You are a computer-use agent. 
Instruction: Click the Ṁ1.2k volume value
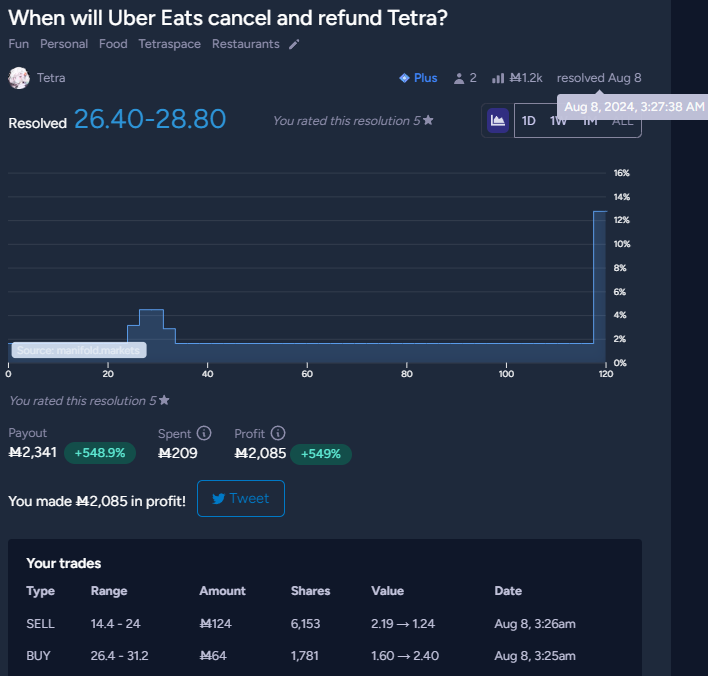pos(526,78)
